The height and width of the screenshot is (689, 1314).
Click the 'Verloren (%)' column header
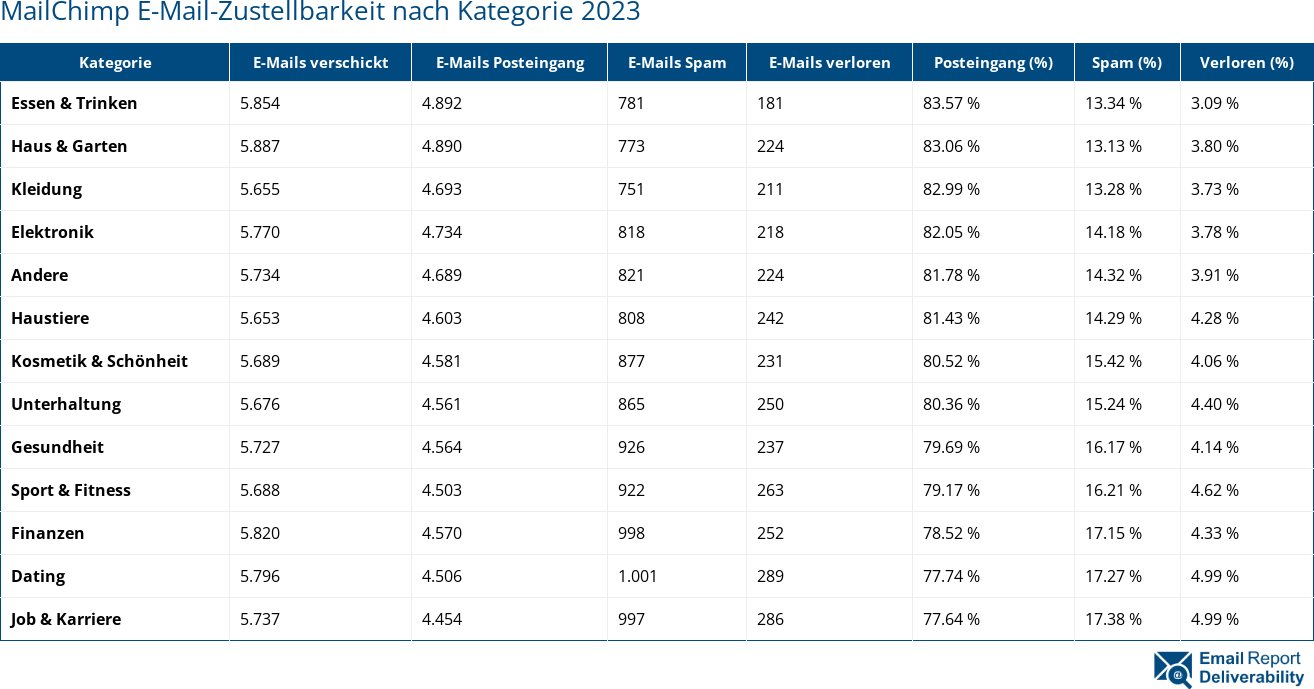tap(1246, 62)
